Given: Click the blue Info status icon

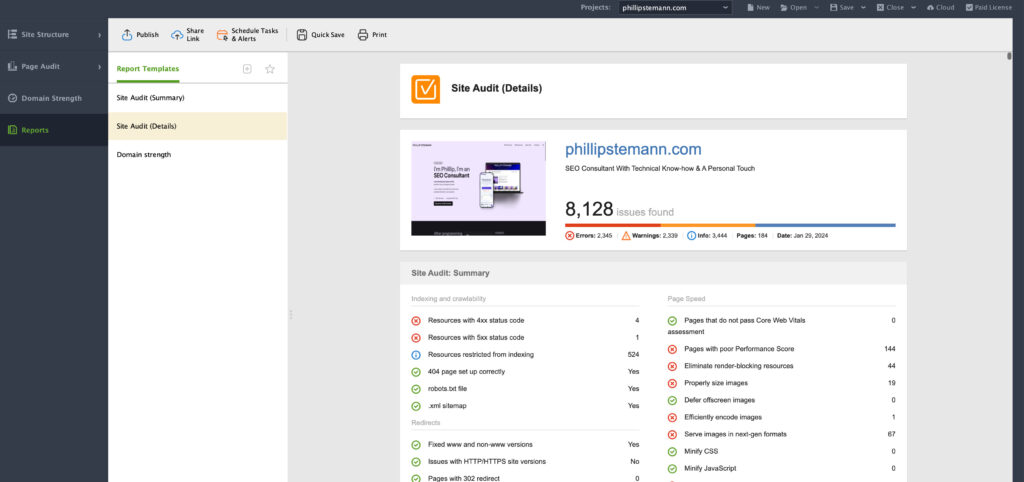Looking at the screenshot, I should click(691, 236).
